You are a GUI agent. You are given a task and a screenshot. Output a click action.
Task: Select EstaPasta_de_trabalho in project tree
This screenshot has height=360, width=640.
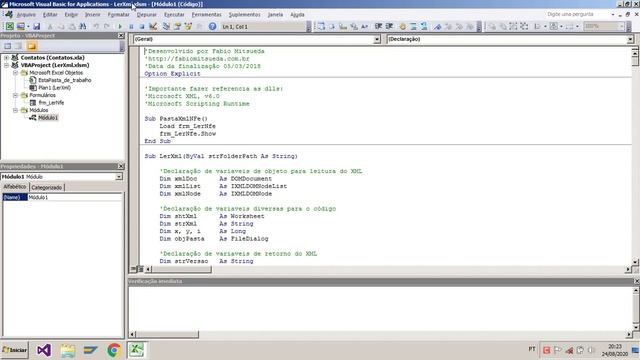[x=64, y=80]
